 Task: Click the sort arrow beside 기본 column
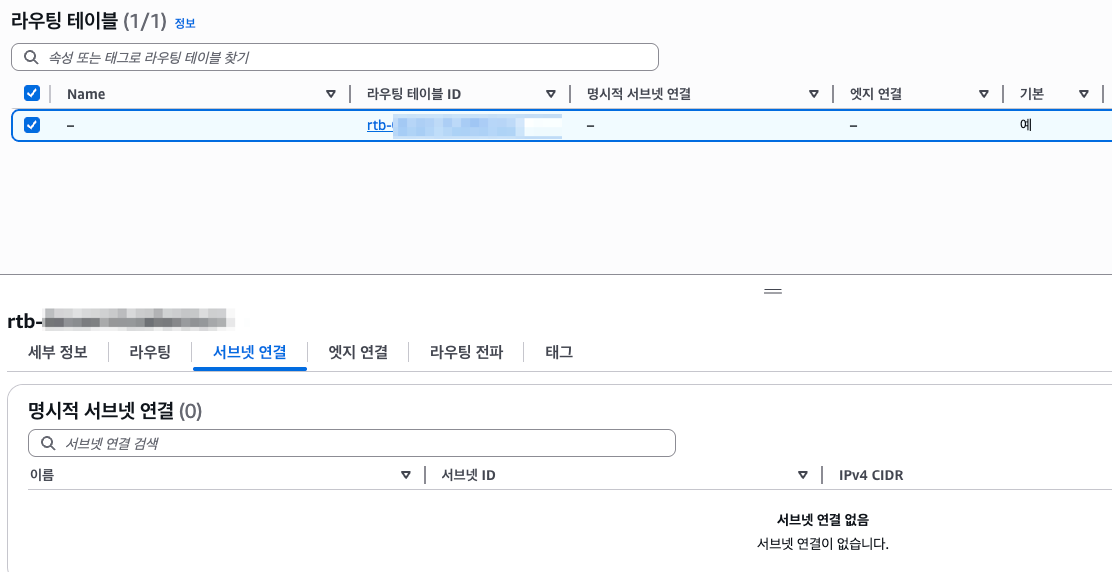click(x=1084, y=94)
